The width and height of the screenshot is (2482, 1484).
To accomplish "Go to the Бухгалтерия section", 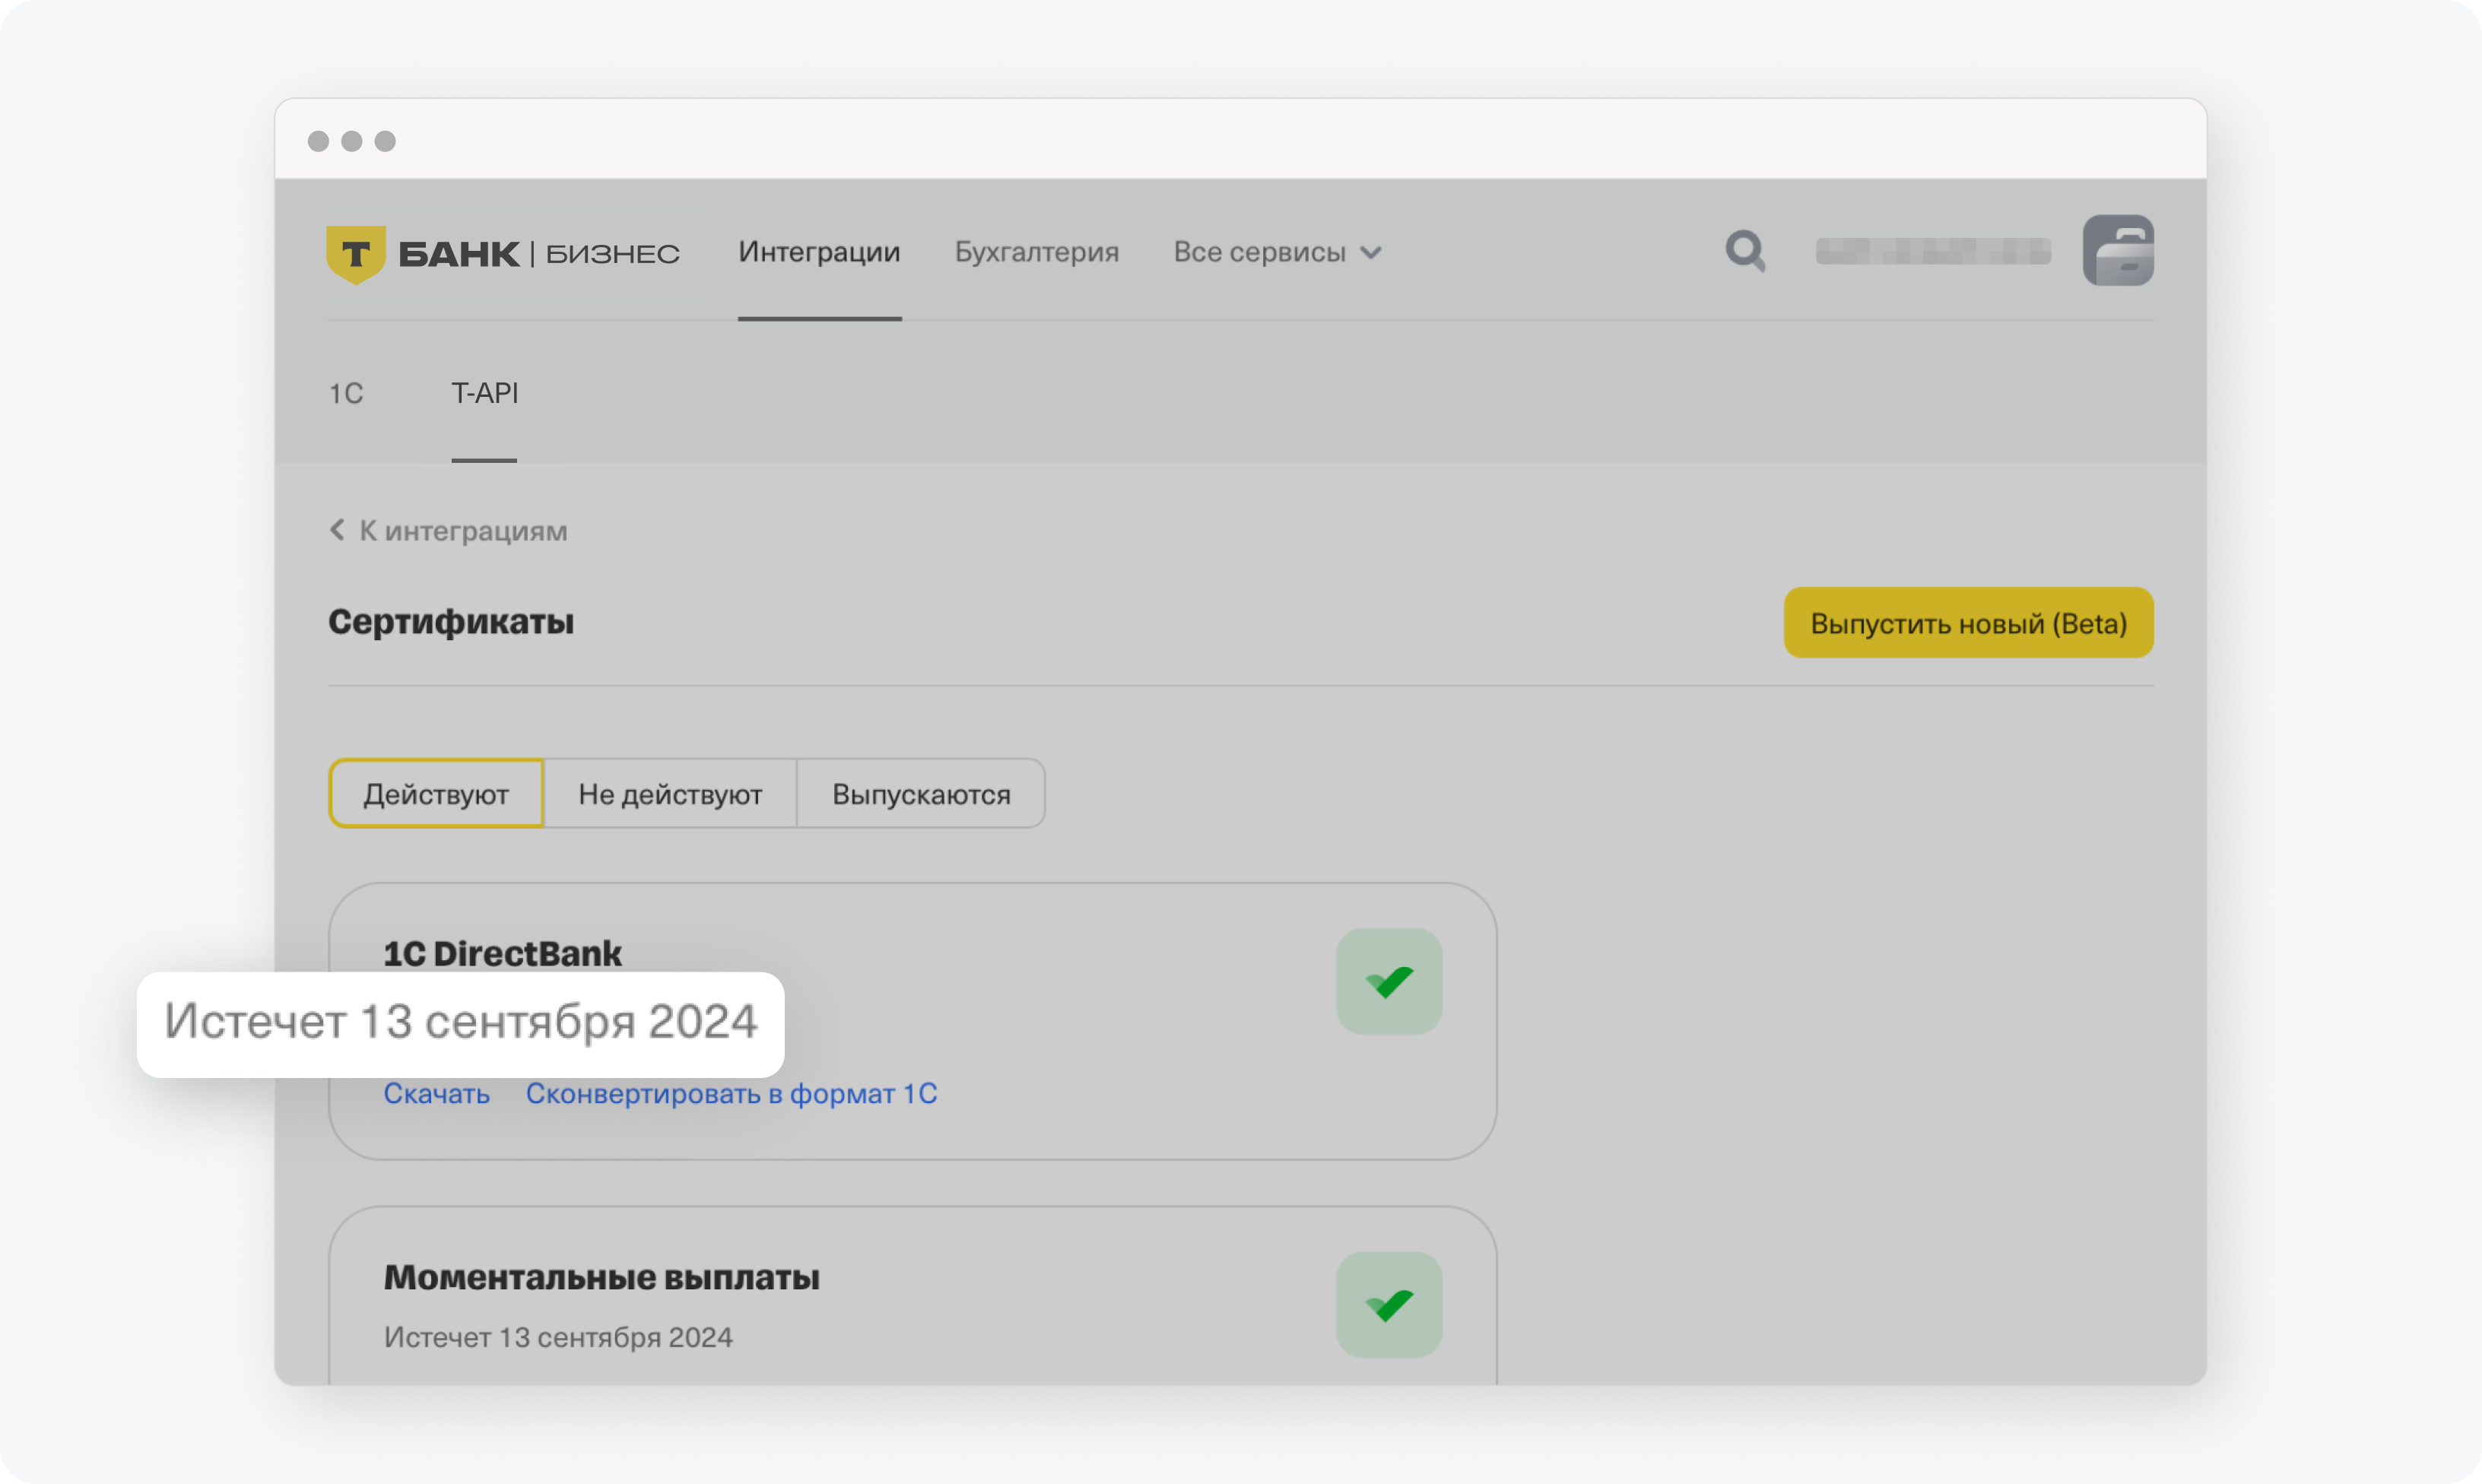I will pyautogui.click(x=1036, y=252).
